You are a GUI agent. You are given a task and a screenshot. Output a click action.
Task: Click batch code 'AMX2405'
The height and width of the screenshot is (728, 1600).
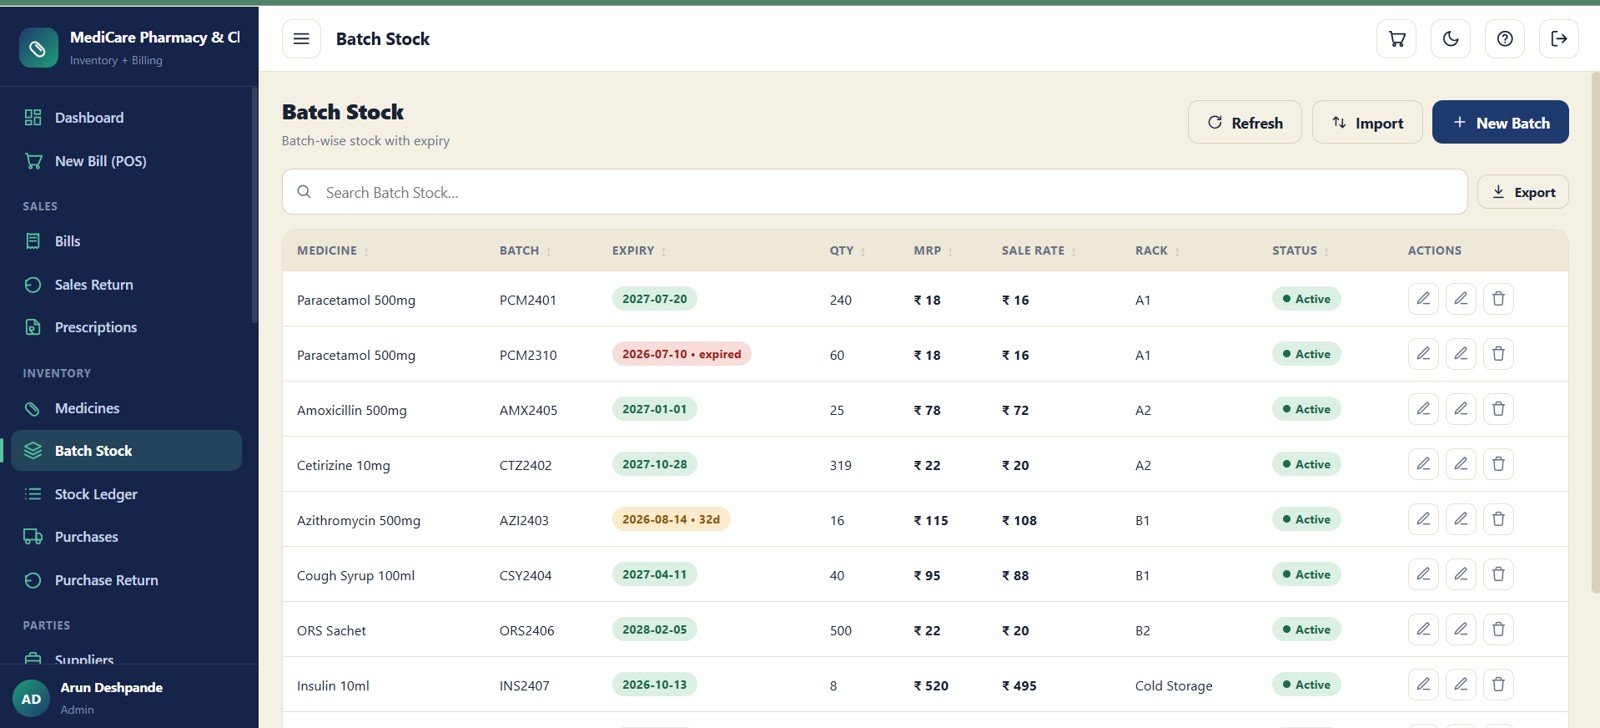point(528,410)
